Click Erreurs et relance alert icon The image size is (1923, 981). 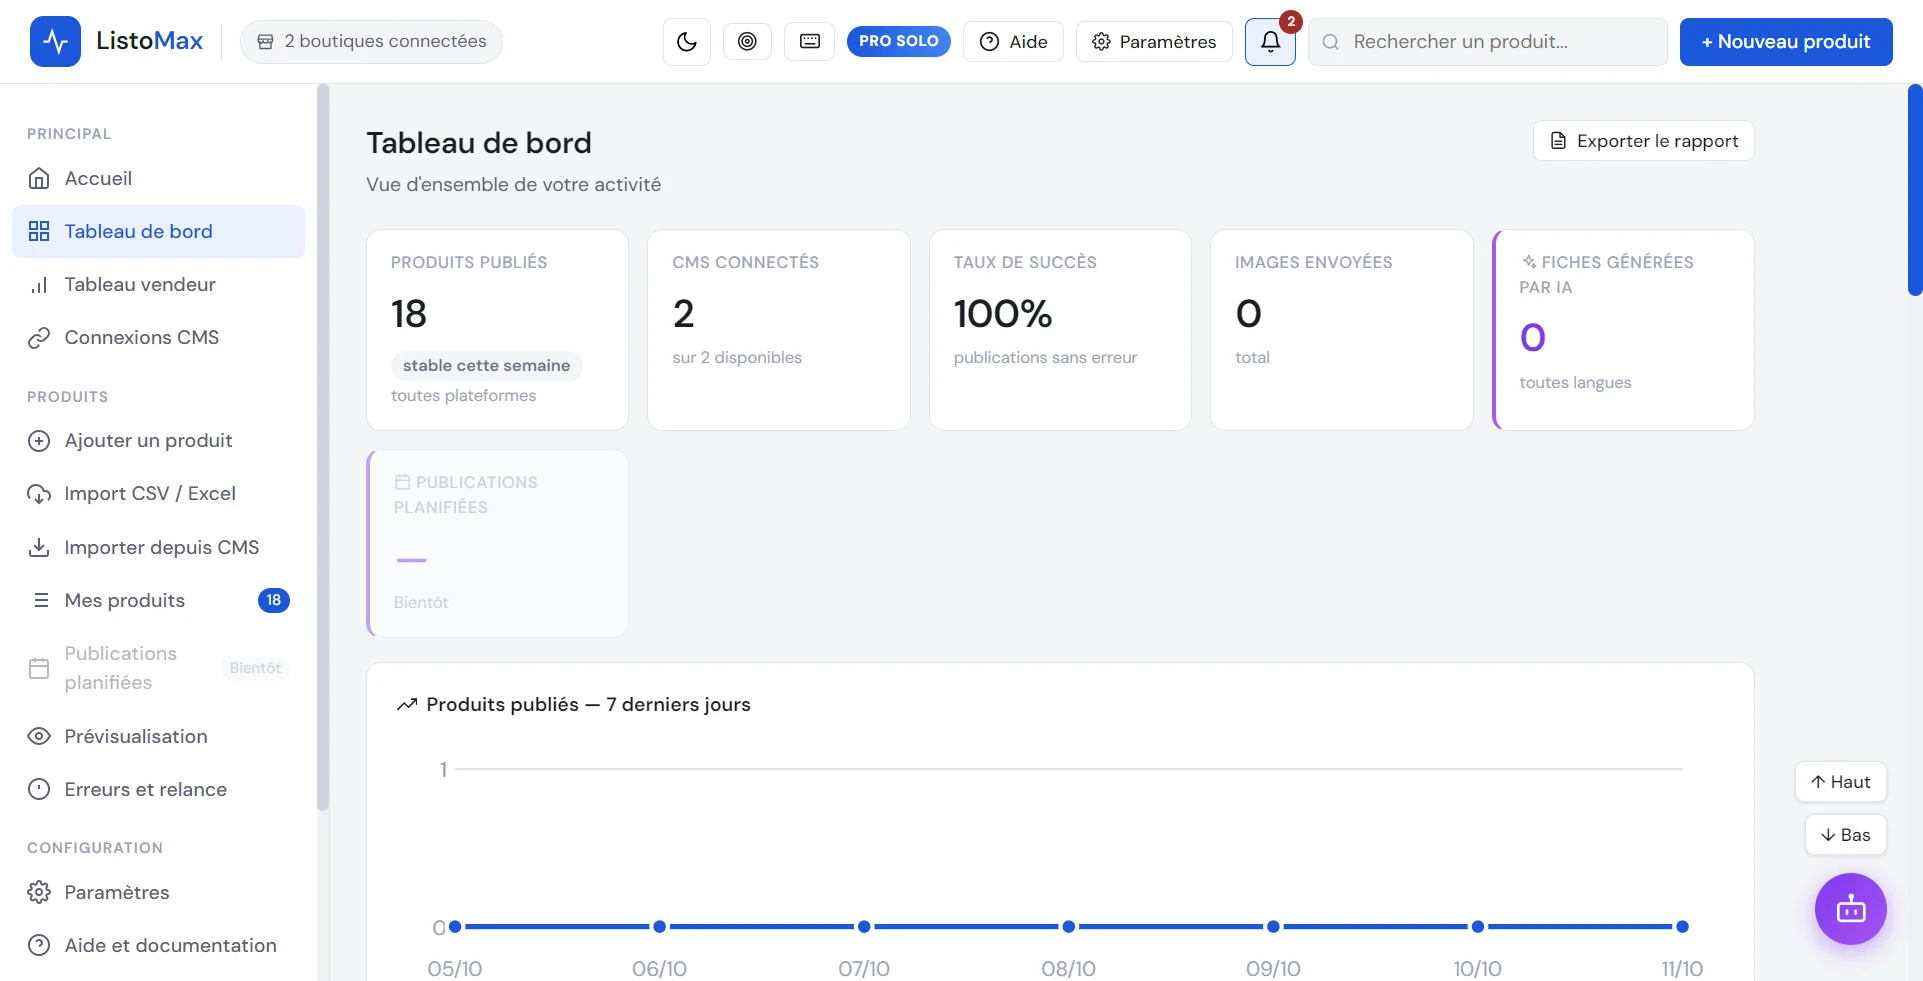[39, 789]
